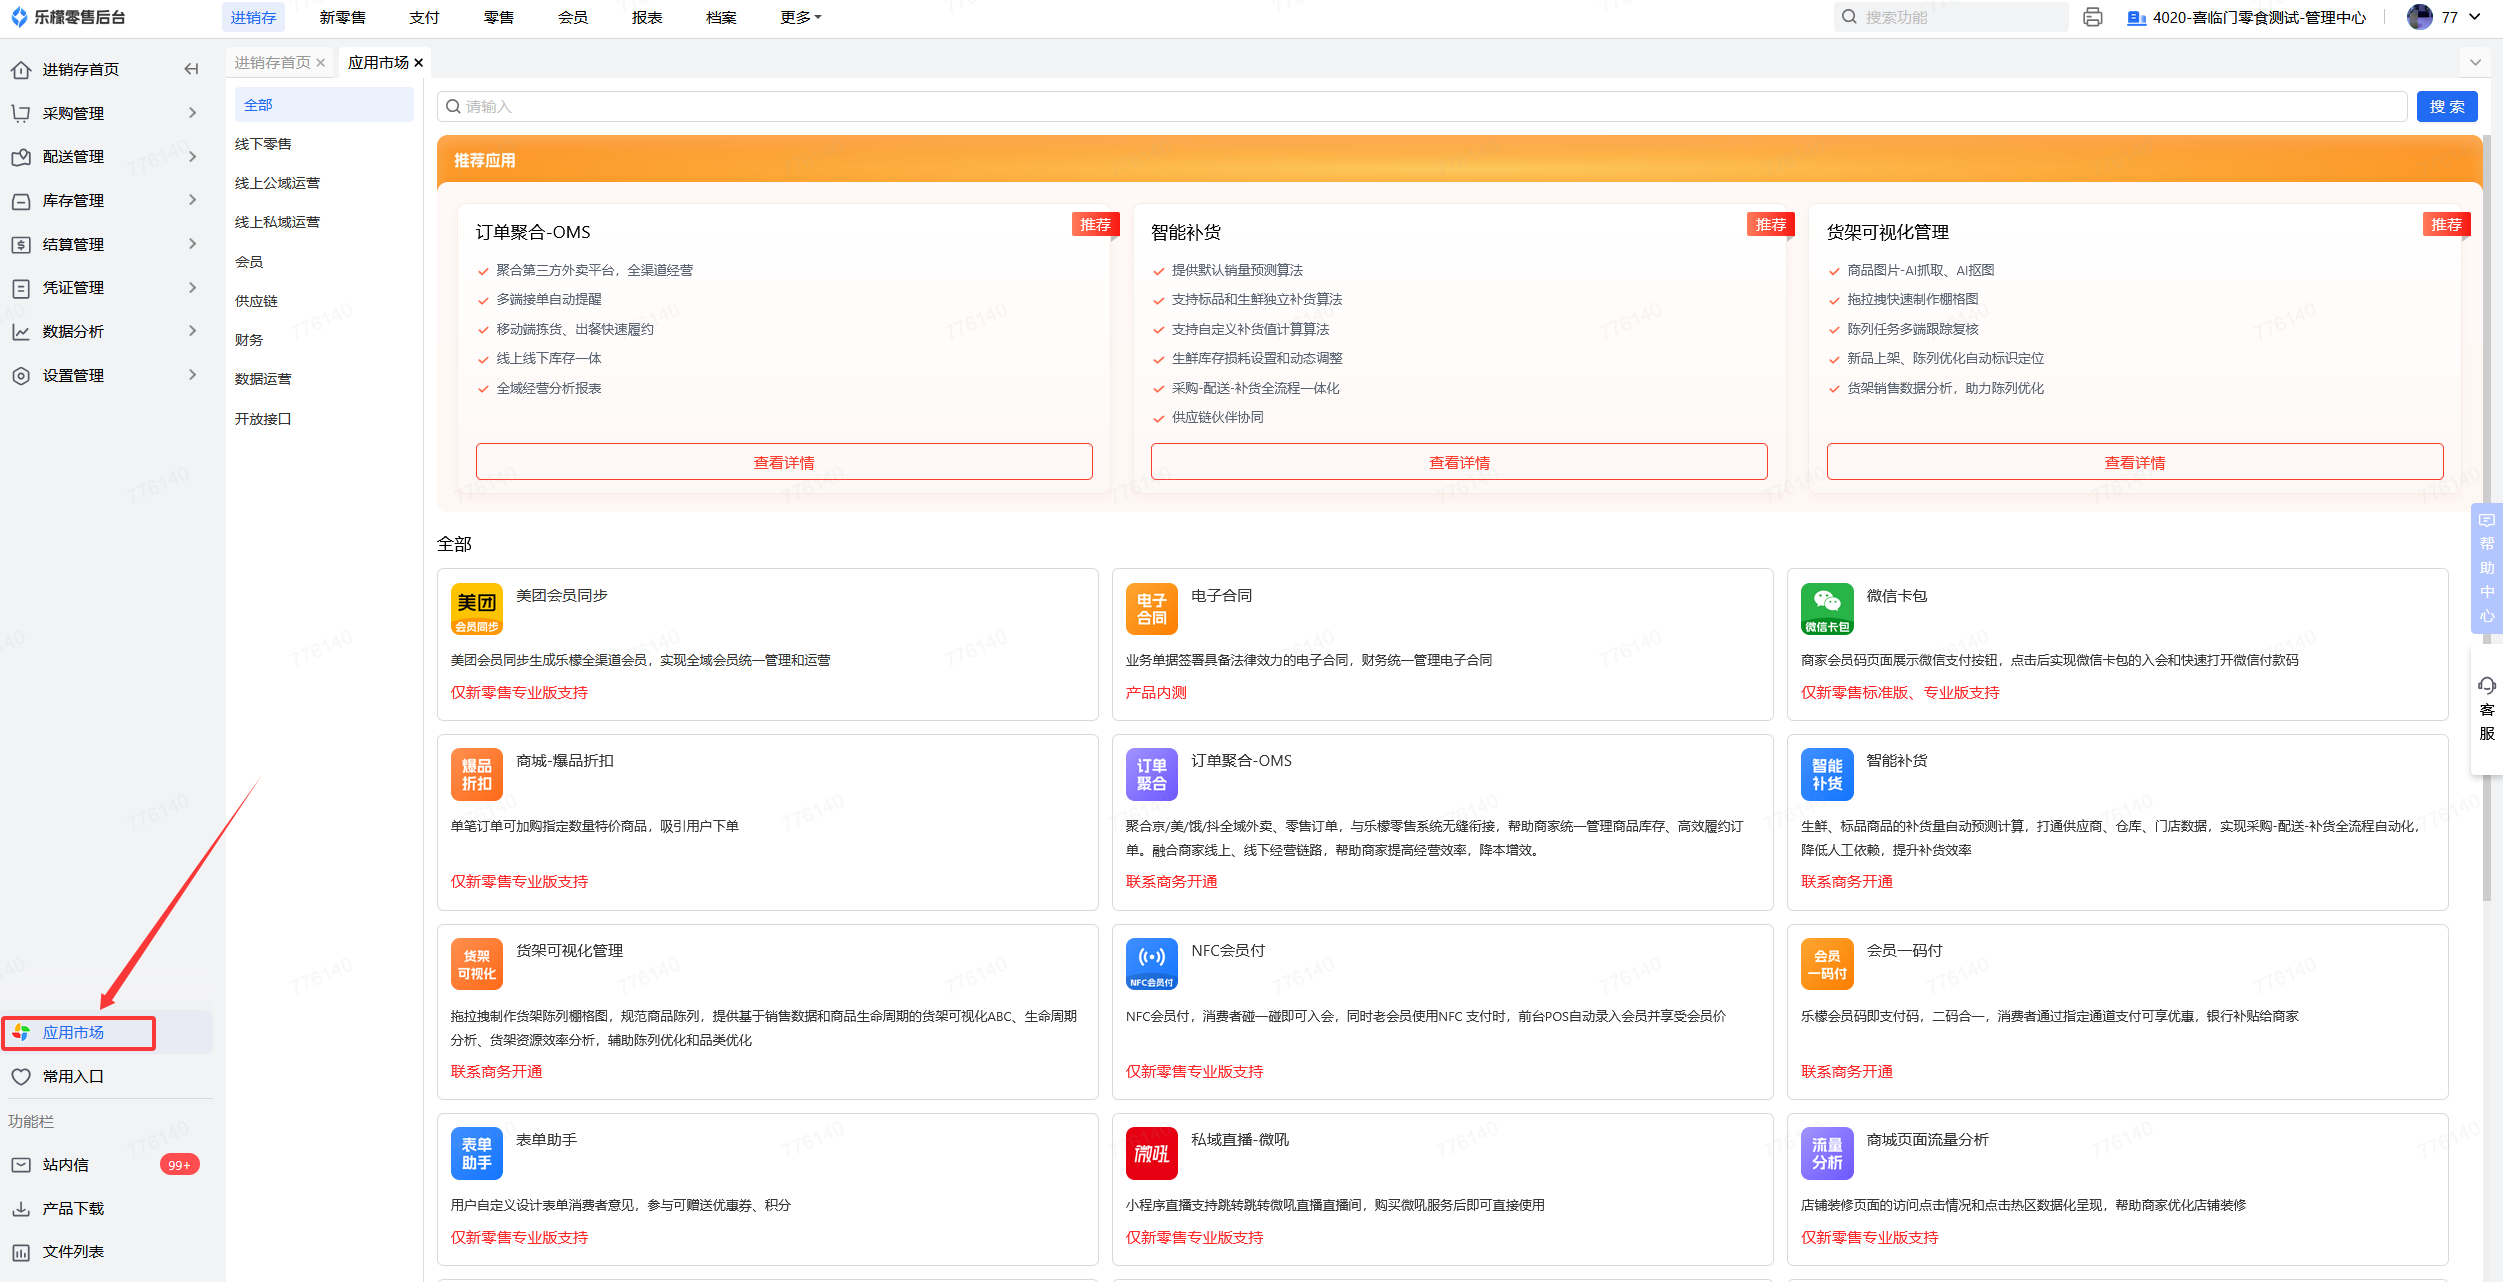This screenshot has width=2503, height=1282.
Task: Open 帮助中心 side panel button
Action: [x=2486, y=568]
